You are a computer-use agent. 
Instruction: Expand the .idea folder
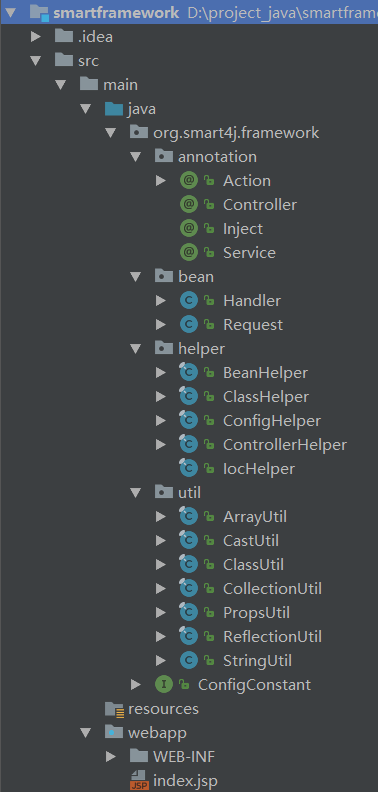click(x=35, y=36)
